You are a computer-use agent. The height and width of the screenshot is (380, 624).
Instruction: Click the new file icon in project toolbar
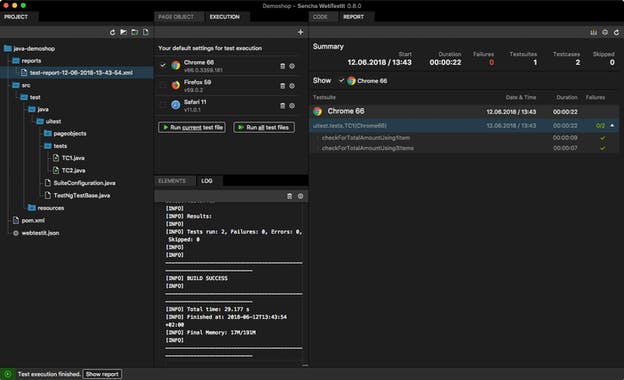point(146,32)
